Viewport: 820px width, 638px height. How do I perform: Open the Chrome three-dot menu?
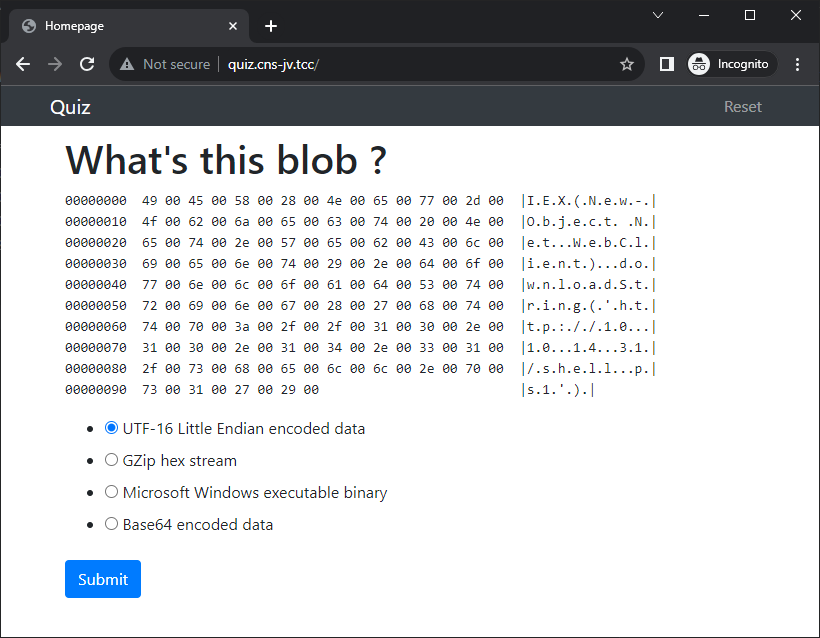(797, 64)
